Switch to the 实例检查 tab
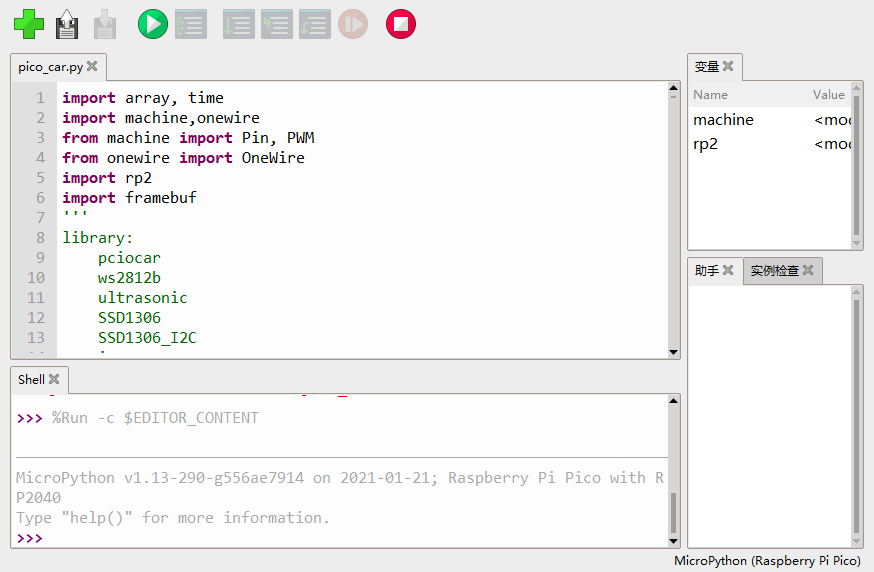The height and width of the screenshot is (572, 874). pyautogui.click(x=775, y=270)
